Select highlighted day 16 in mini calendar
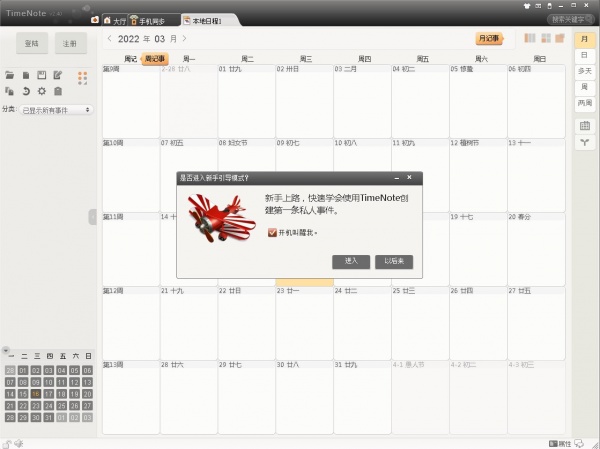This screenshot has width=600, height=449. point(36,394)
